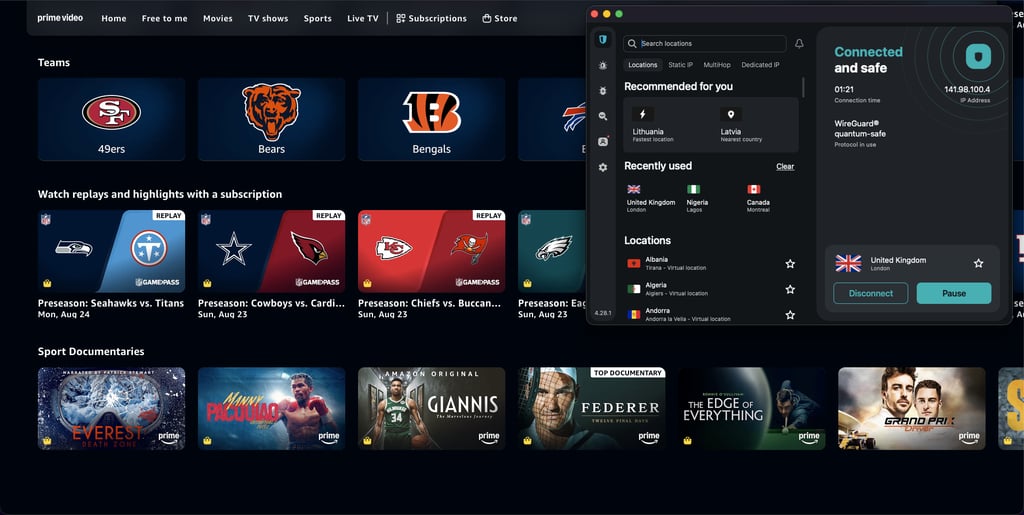The height and width of the screenshot is (515, 1024).
Task: Open the Store in Prime Video nav
Action: pos(500,18)
